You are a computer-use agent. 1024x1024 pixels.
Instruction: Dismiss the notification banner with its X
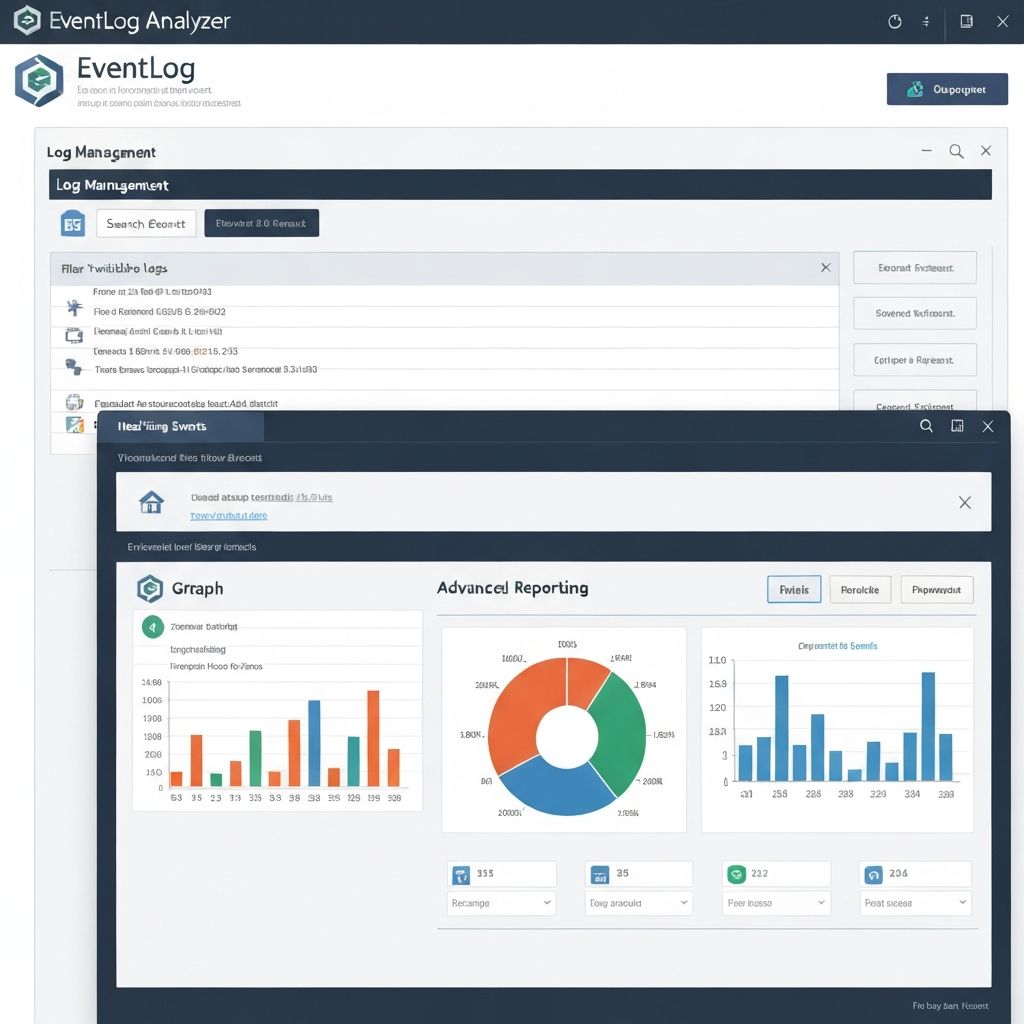[965, 502]
